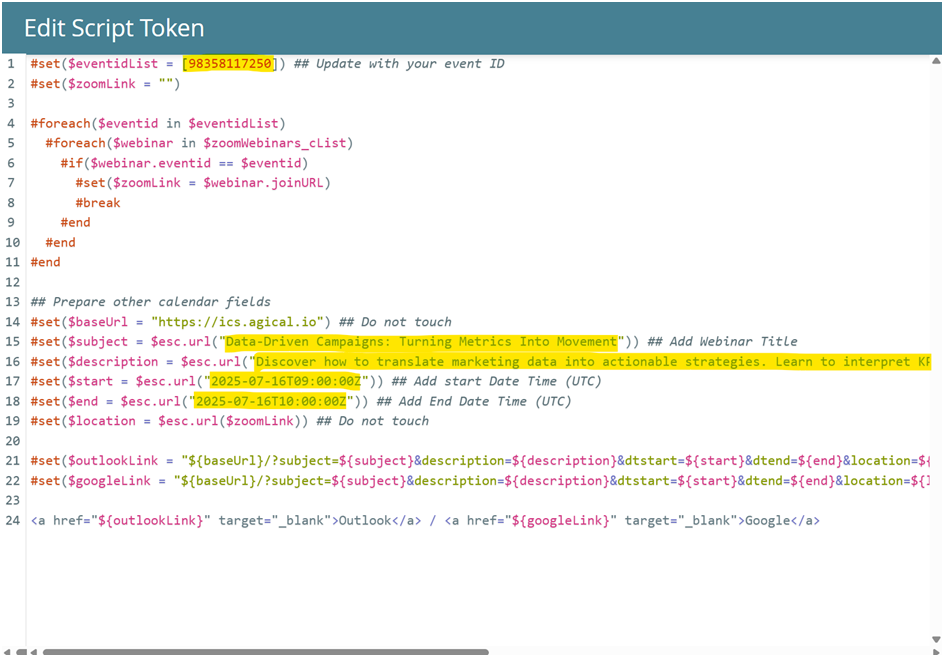The width and height of the screenshot is (944, 657).
Task: Click line number 13 in the gutter
Action: [13, 302]
